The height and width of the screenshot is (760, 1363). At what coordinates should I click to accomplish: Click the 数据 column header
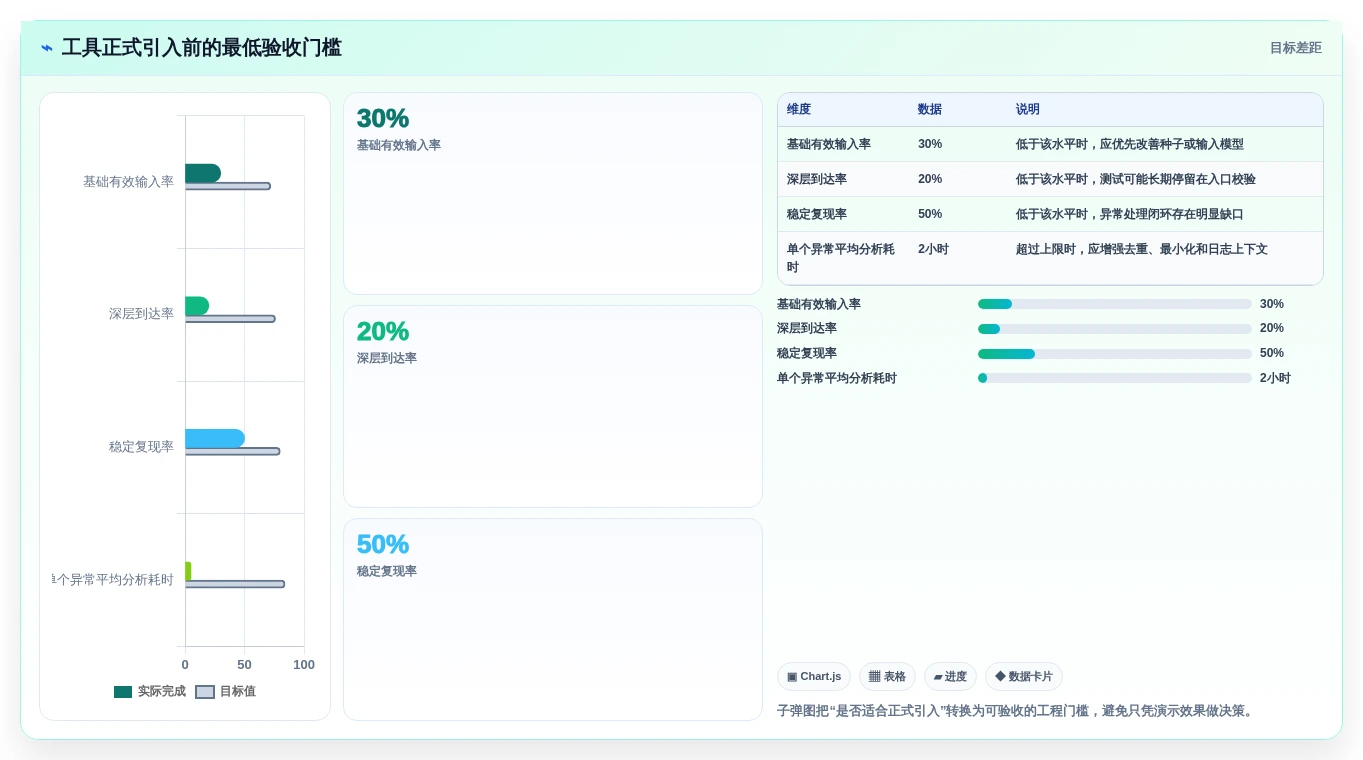(930, 110)
